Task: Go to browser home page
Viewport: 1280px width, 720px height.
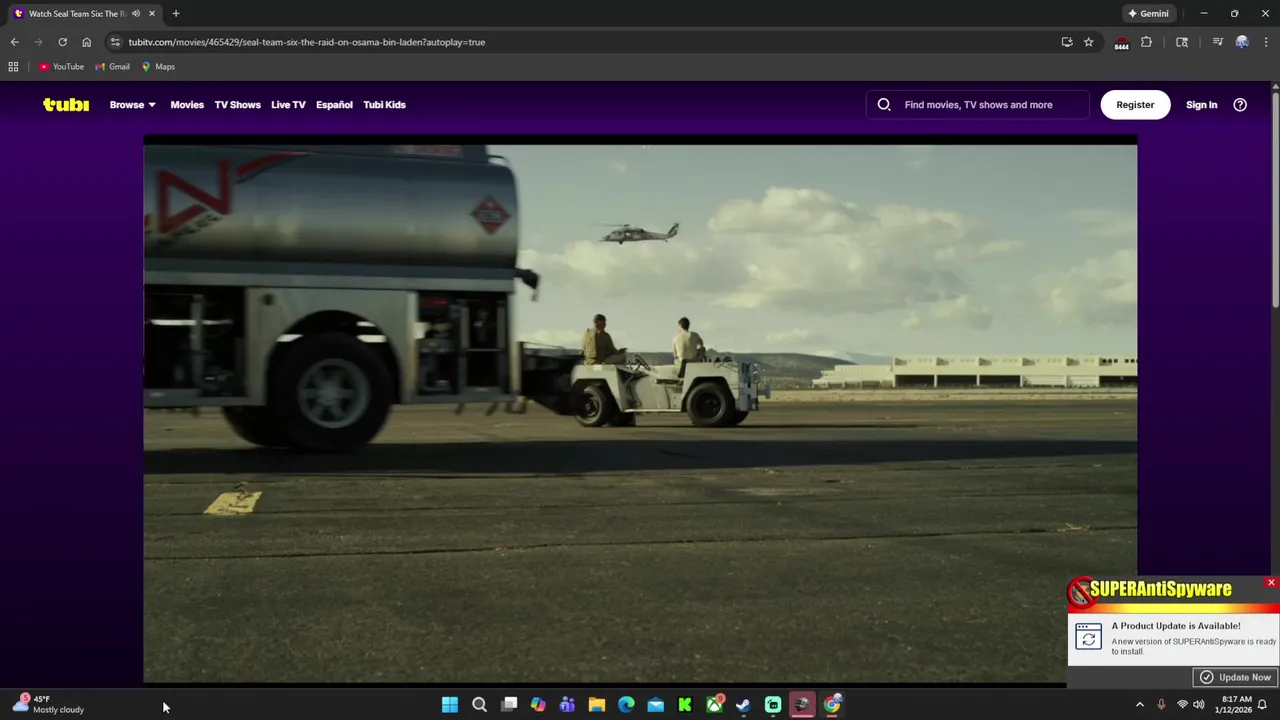Action: pyautogui.click(x=86, y=42)
